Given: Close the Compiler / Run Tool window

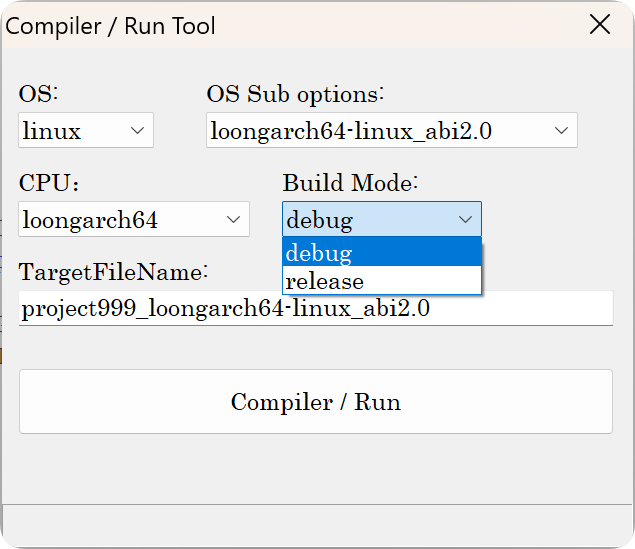Looking at the screenshot, I should (600, 25).
